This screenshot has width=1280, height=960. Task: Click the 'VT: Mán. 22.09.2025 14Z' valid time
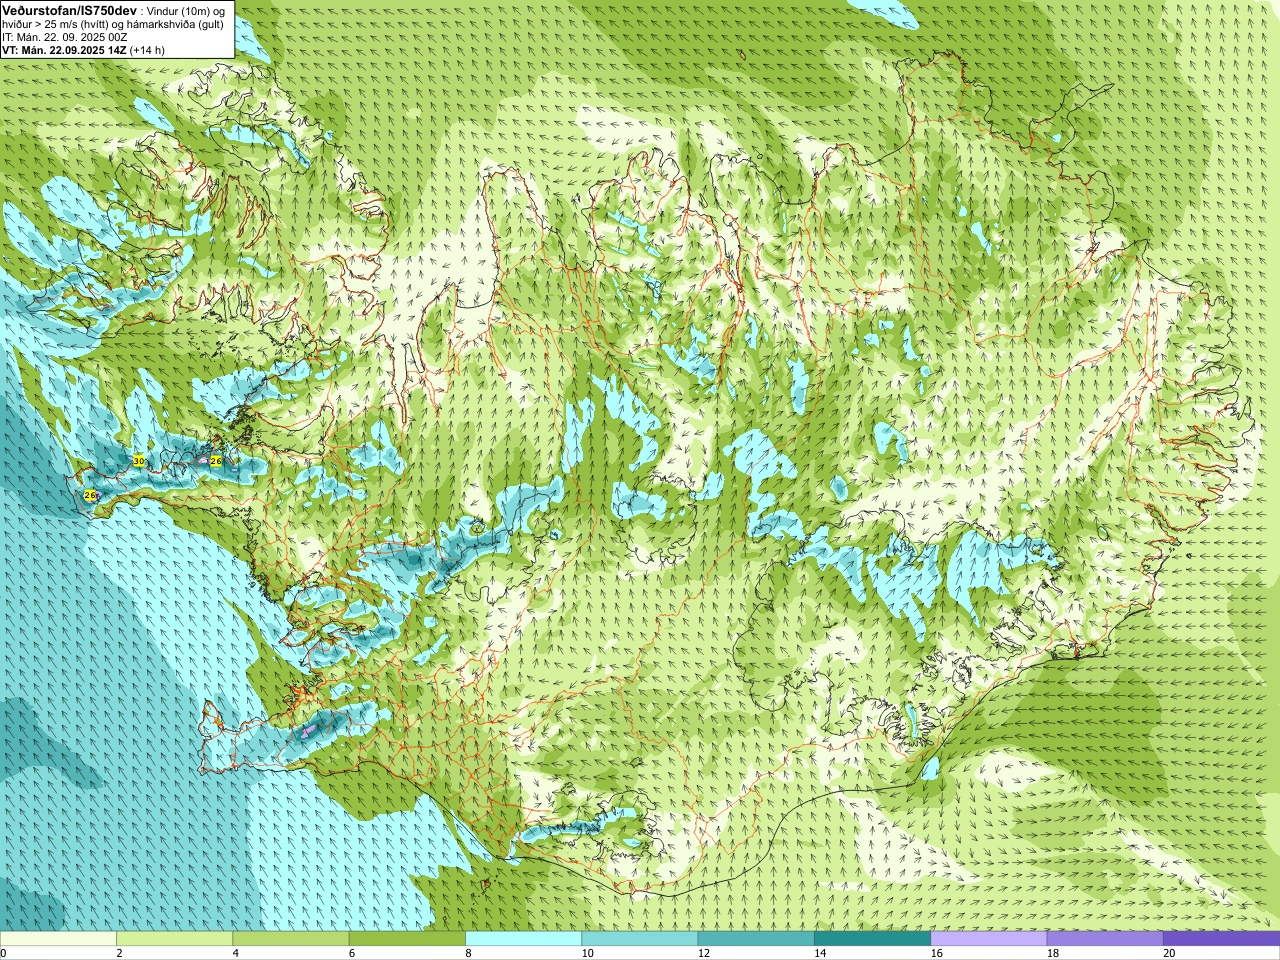click(x=64, y=50)
